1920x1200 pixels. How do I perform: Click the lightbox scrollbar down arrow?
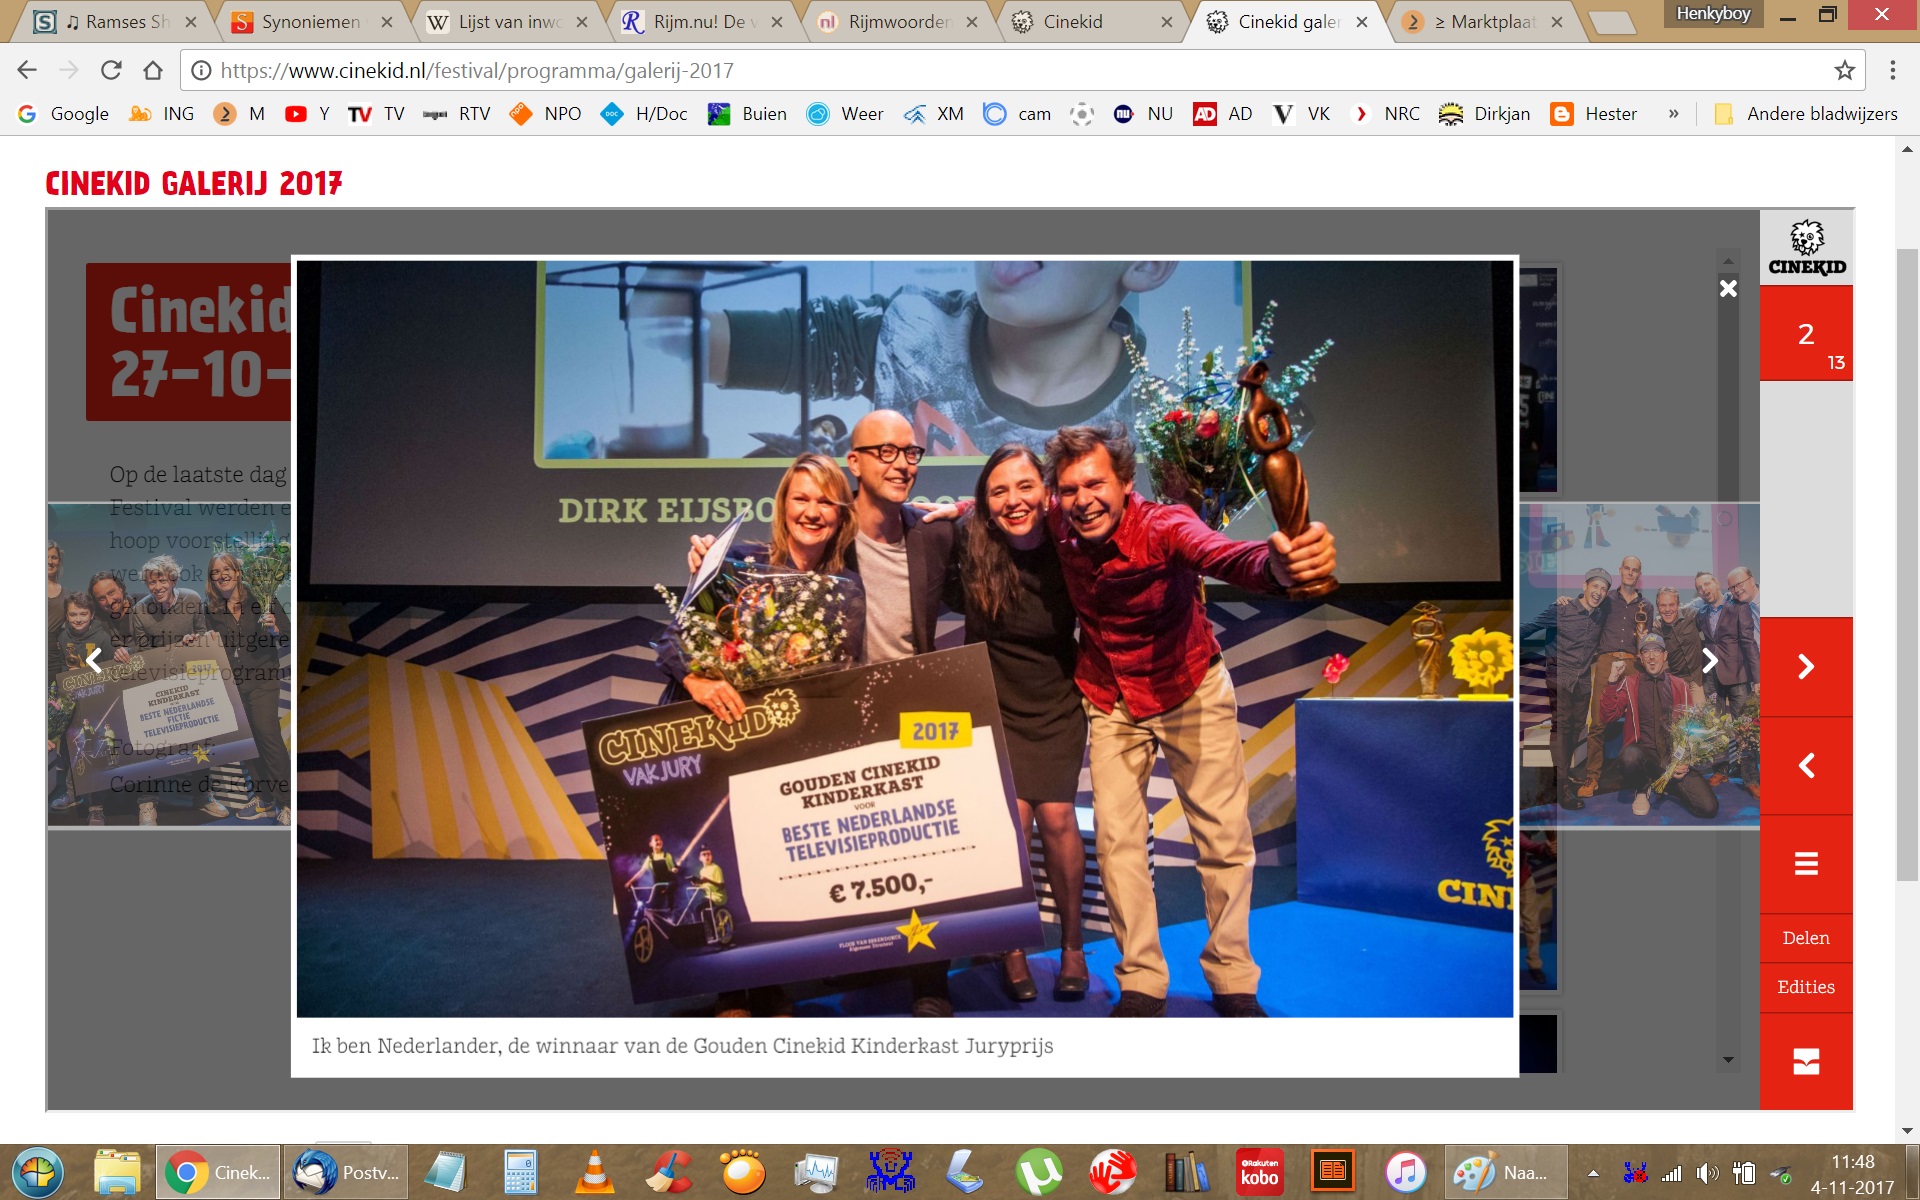1728,1060
